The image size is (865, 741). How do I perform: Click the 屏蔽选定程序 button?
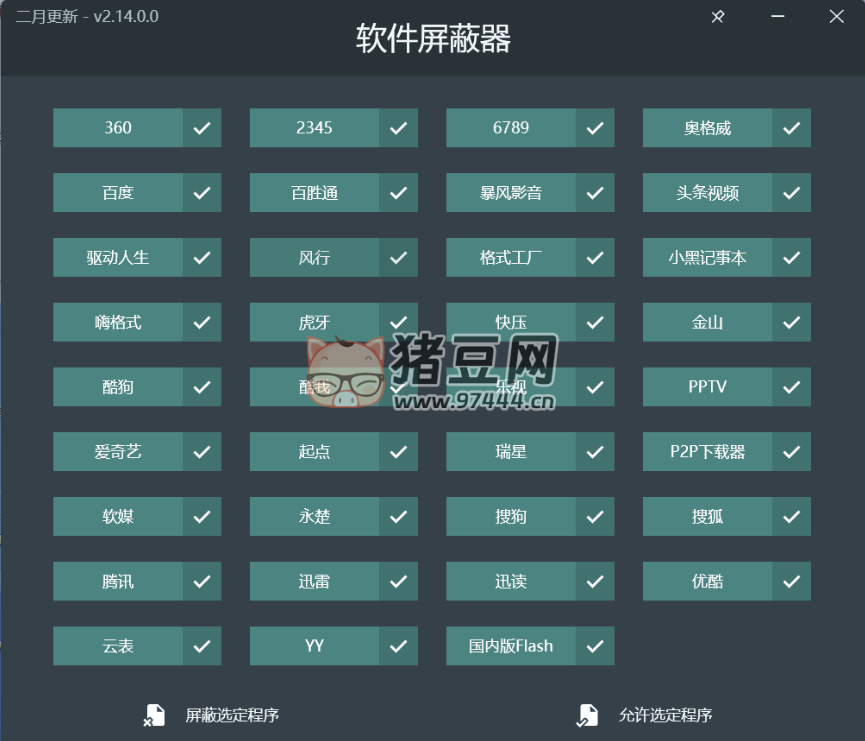click(232, 715)
